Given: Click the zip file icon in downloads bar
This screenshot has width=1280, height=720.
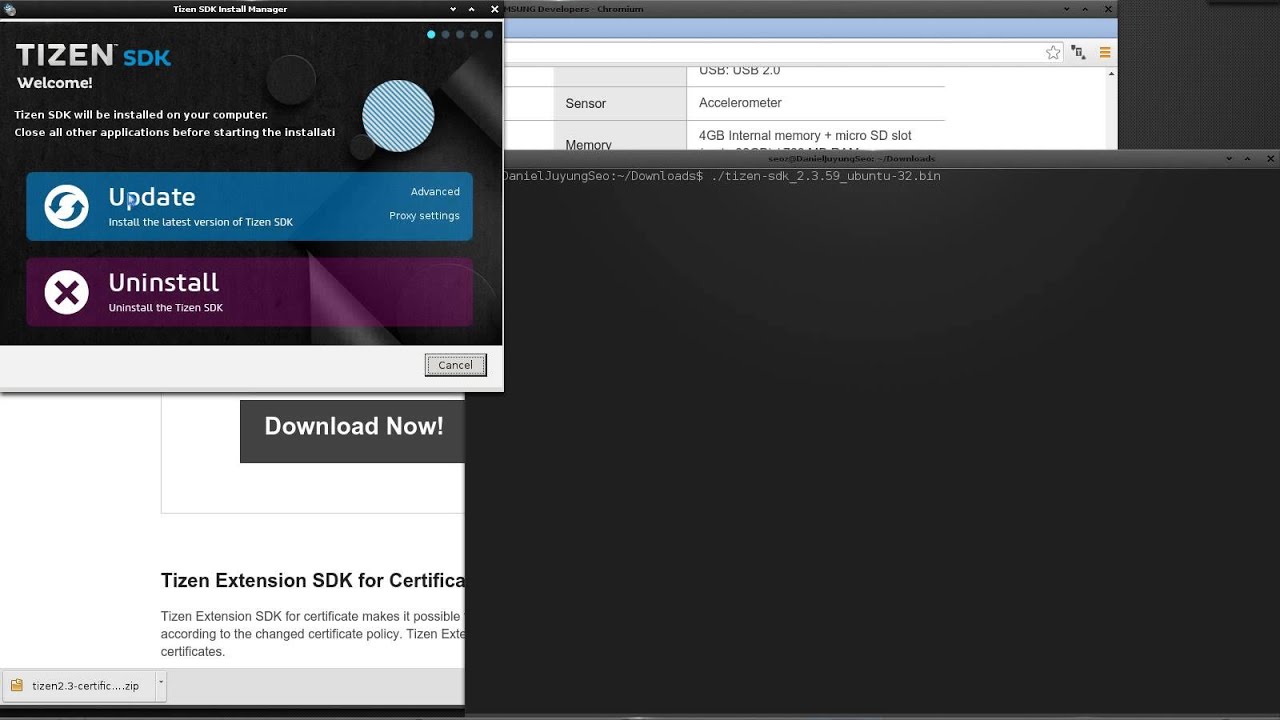Looking at the screenshot, I should coord(16,686).
